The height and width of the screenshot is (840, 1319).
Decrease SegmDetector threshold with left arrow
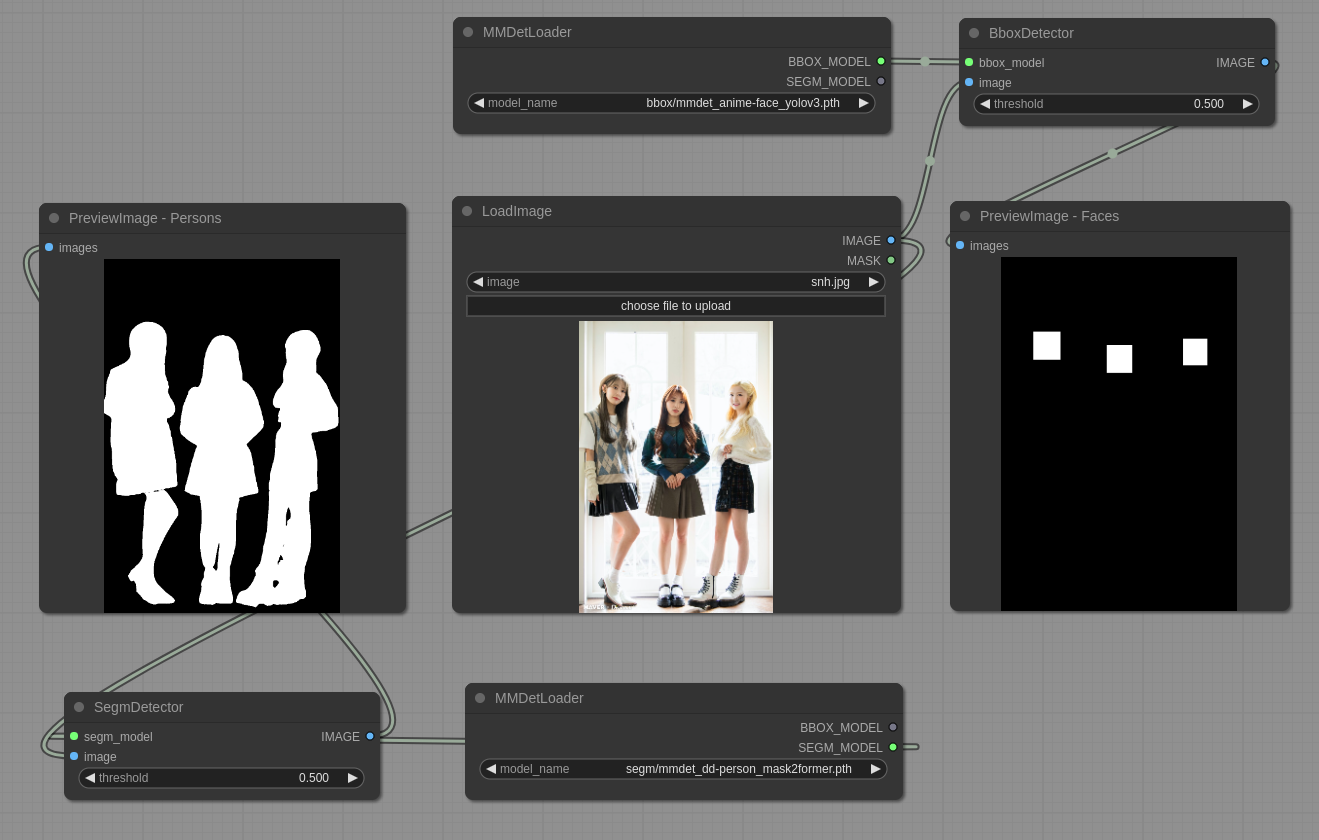tap(90, 778)
